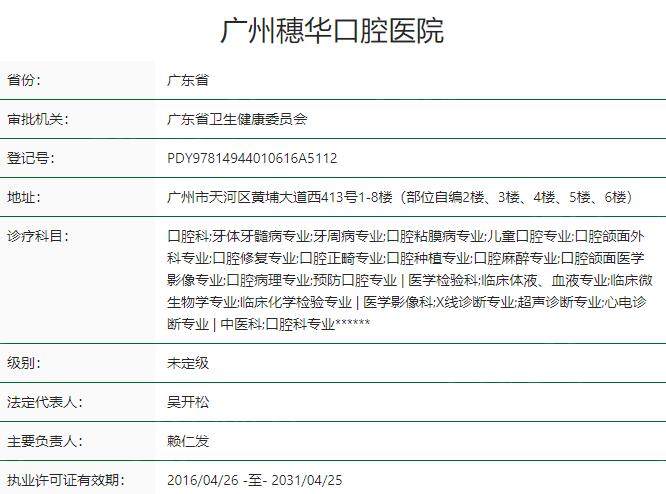Select 广东省卫生健康委员会 text
This screenshot has width=666, height=494.
tap(237, 119)
